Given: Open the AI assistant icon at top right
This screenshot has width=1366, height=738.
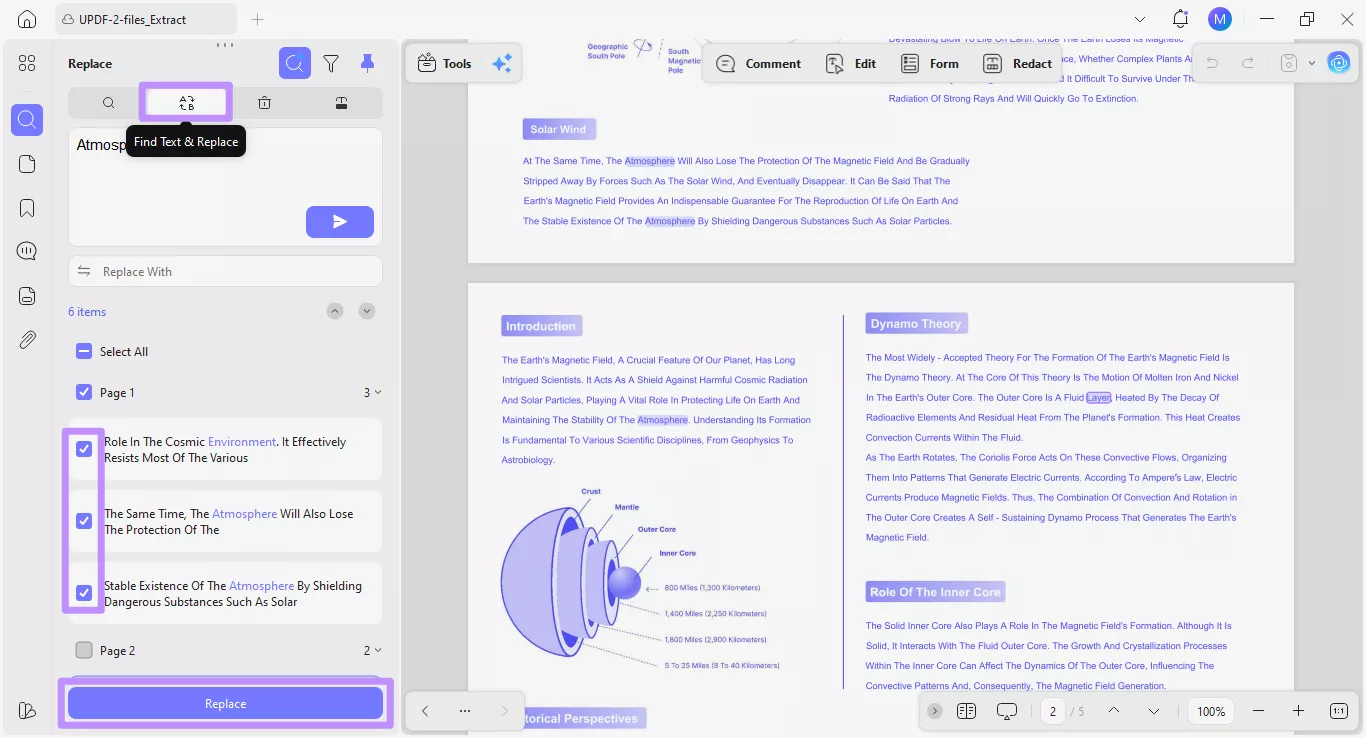Looking at the screenshot, I should pos(1338,63).
